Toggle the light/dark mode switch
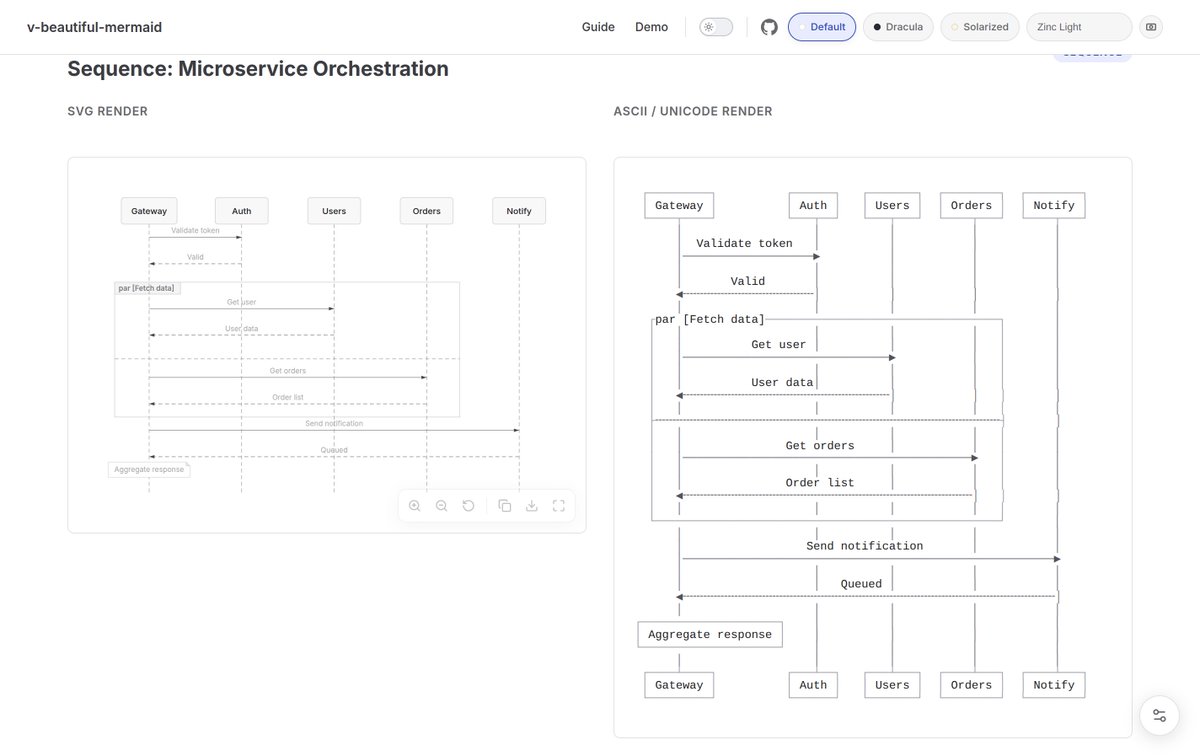Screen dimensions: 1200x756 [716, 27]
